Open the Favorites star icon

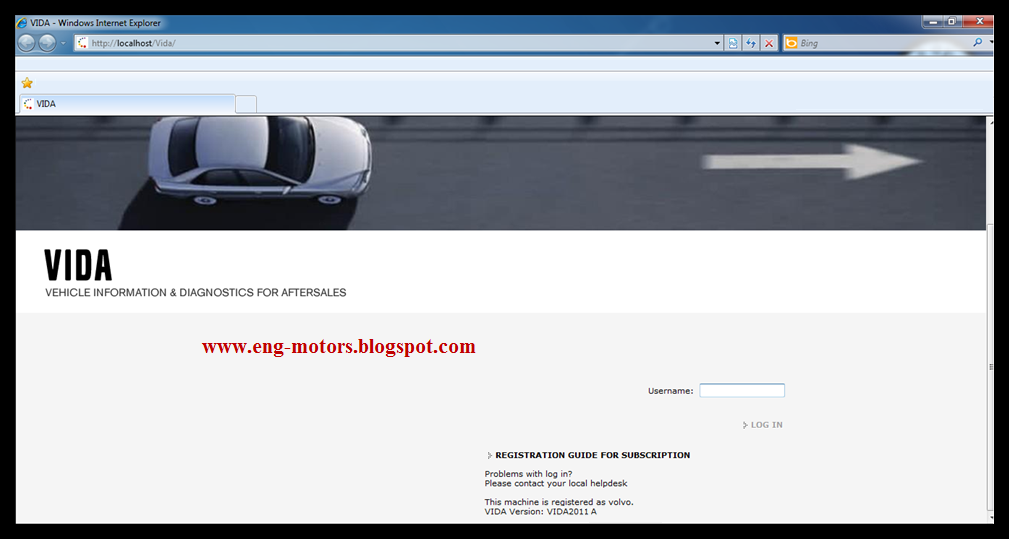(x=27, y=83)
